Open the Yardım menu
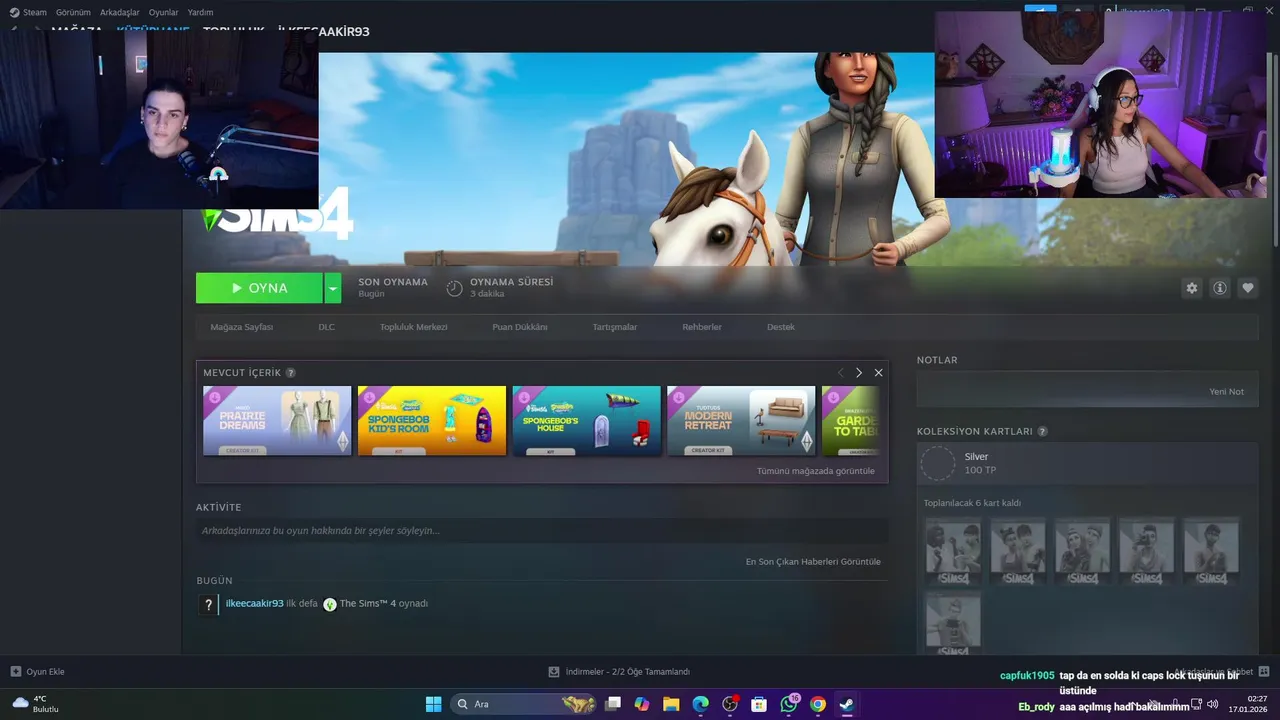Image resolution: width=1280 pixels, height=720 pixels. [201, 12]
